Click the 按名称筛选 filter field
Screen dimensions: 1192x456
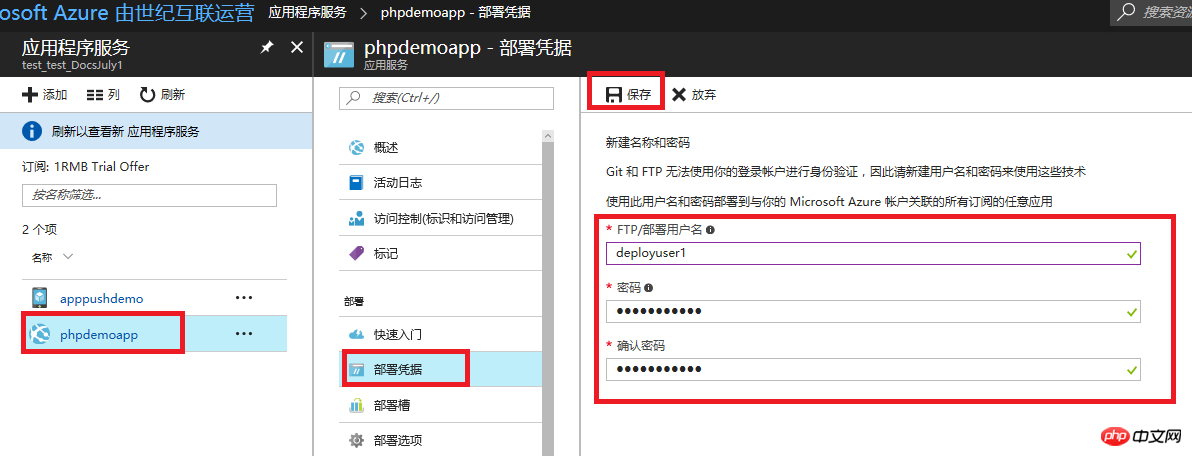tap(149, 195)
